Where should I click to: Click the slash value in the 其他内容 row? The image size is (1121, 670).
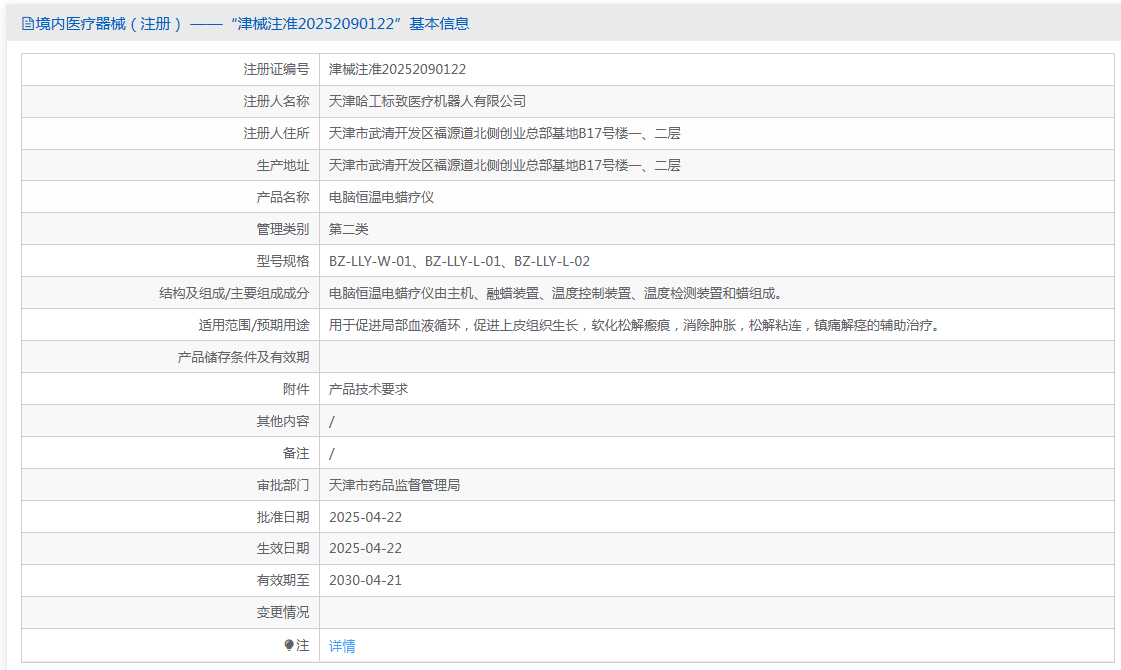[x=332, y=422]
